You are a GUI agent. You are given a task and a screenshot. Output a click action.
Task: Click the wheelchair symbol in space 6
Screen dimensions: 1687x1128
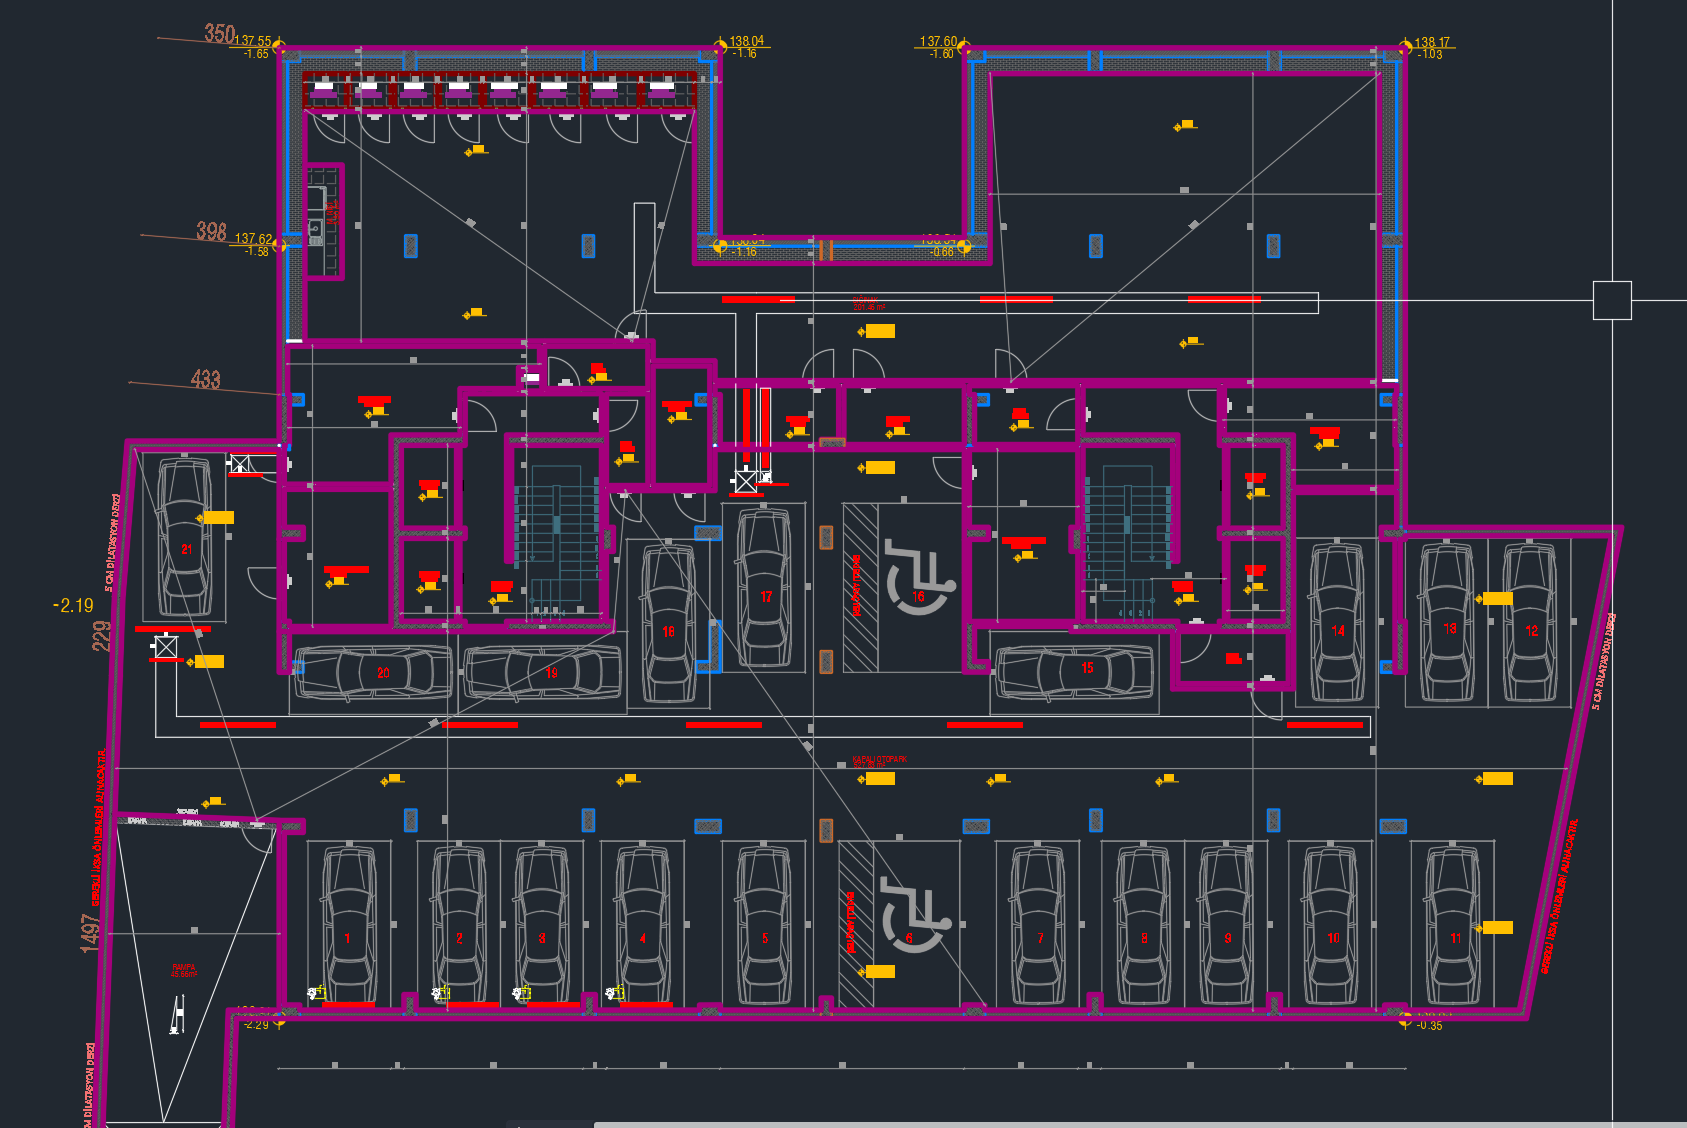click(911, 915)
